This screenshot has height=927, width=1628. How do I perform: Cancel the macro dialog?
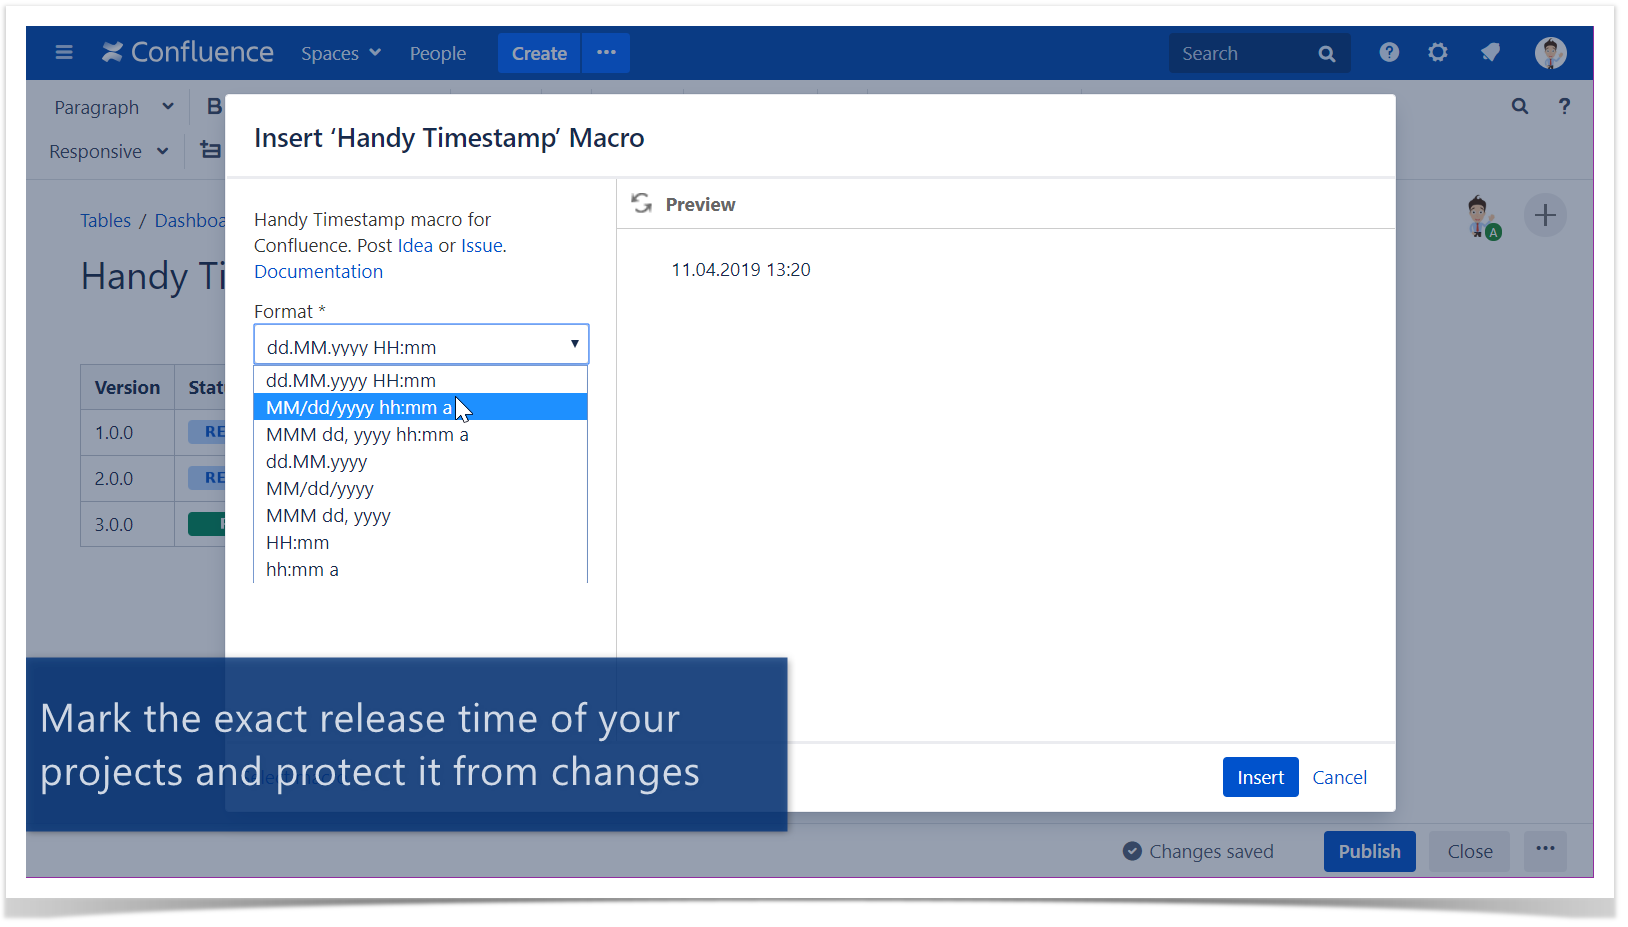click(1339, 777)
